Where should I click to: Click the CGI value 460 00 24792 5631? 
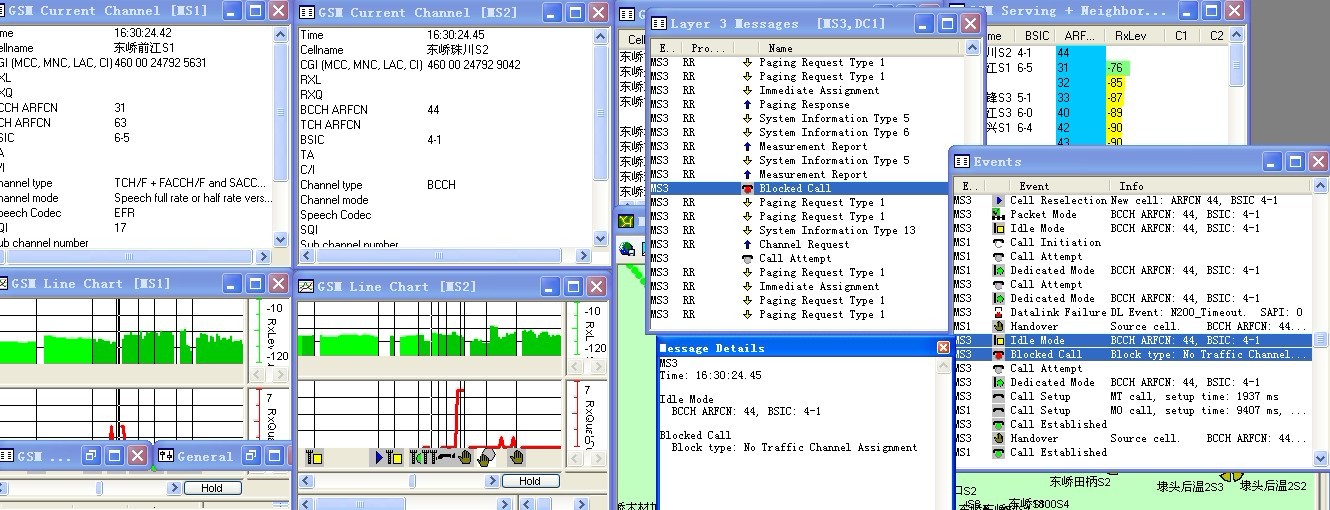pyautogui.click(x=160, y=62)
